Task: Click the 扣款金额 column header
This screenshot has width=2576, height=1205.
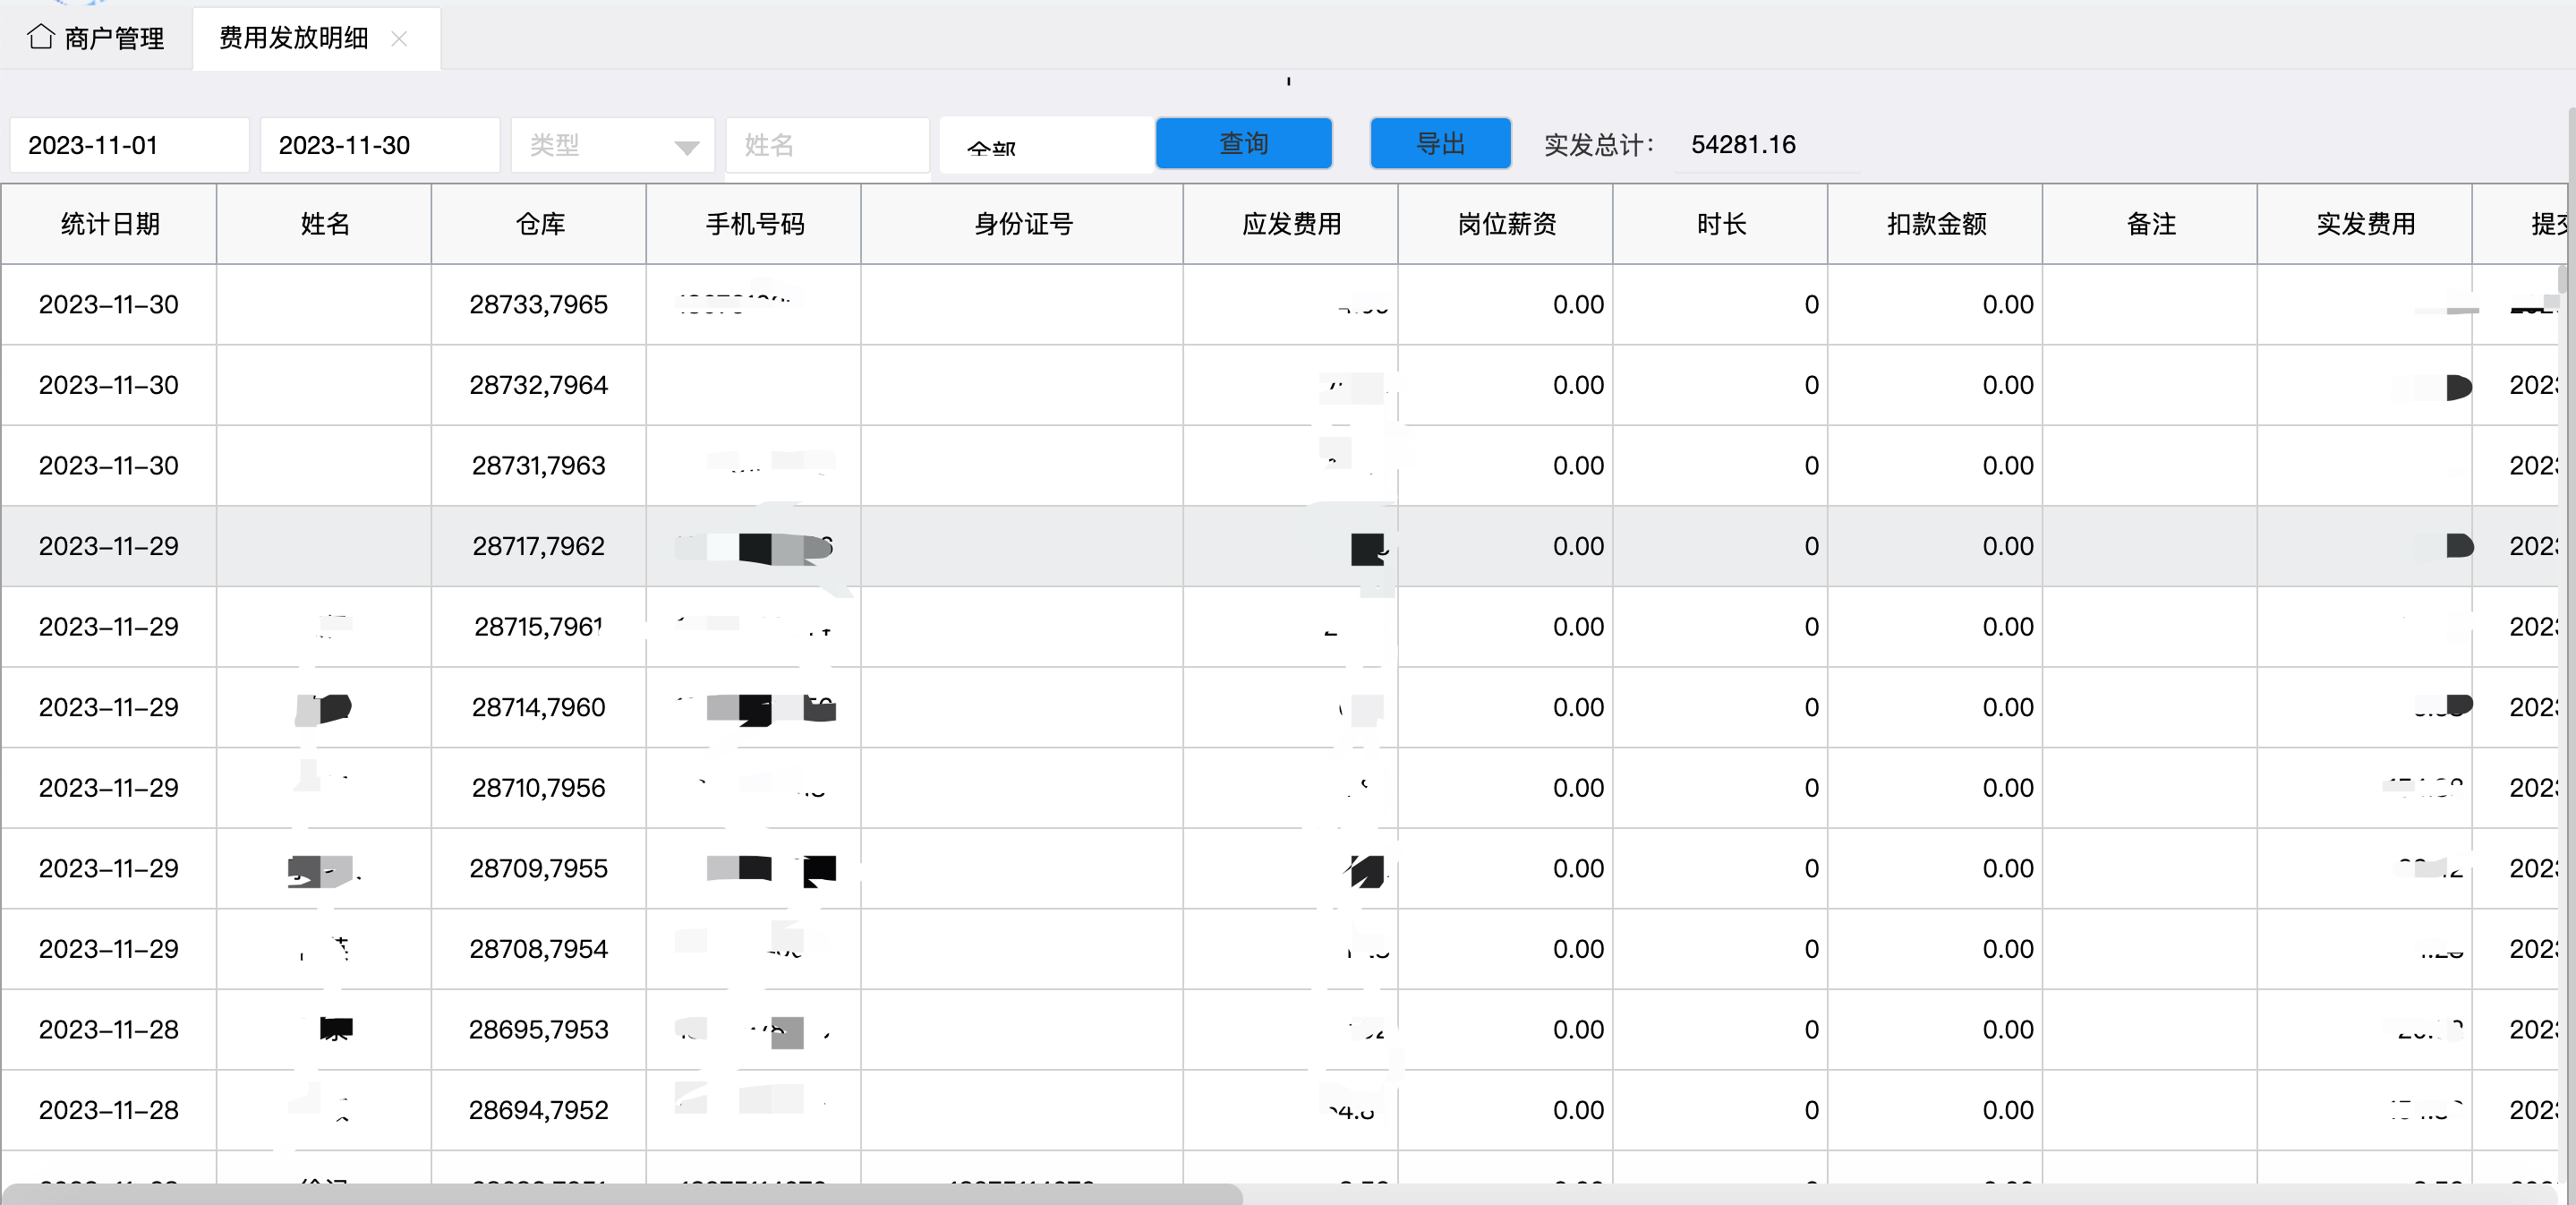Action: pyautogui.click(x=1936, y=224)
